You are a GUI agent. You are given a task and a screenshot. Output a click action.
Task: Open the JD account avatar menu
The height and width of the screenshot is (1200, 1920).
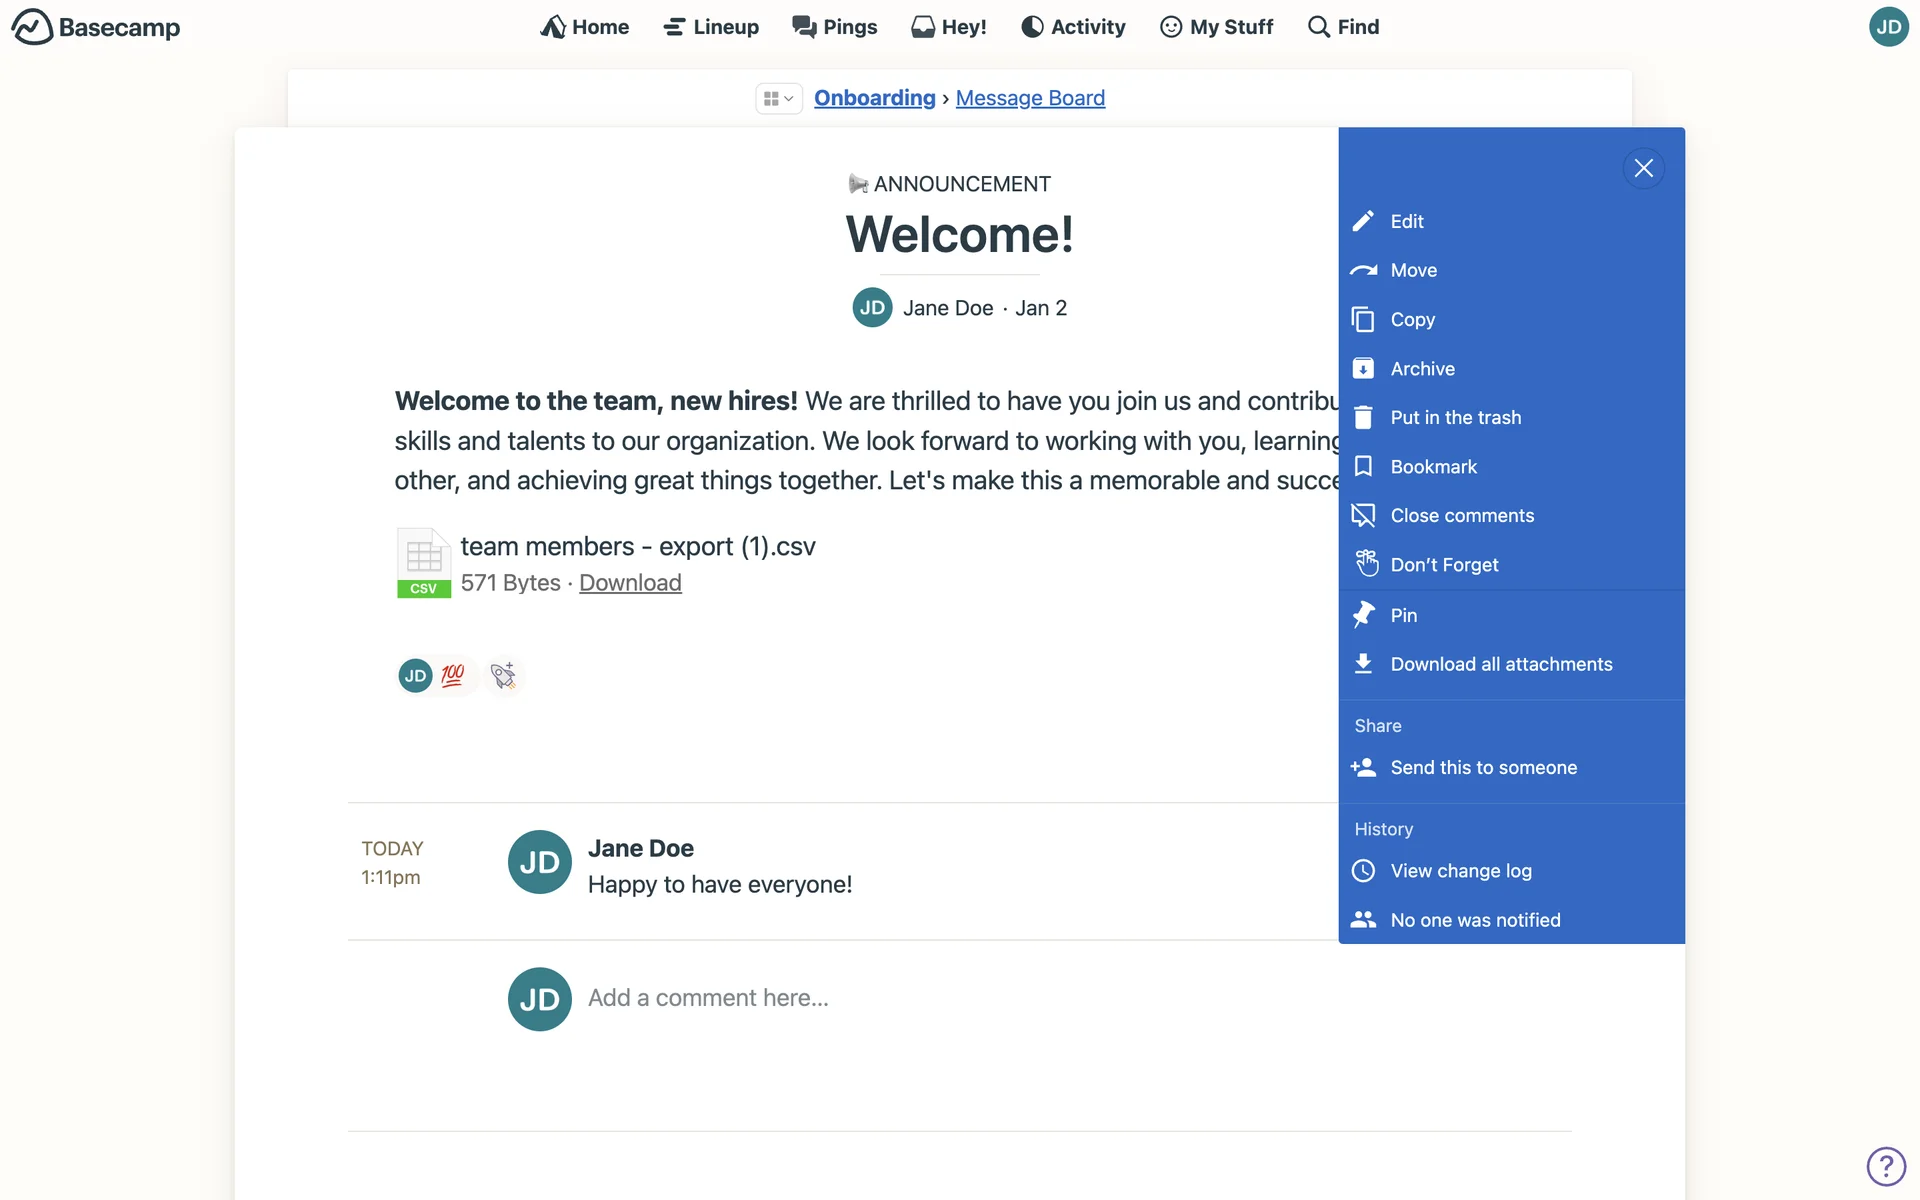point(1888,27)
